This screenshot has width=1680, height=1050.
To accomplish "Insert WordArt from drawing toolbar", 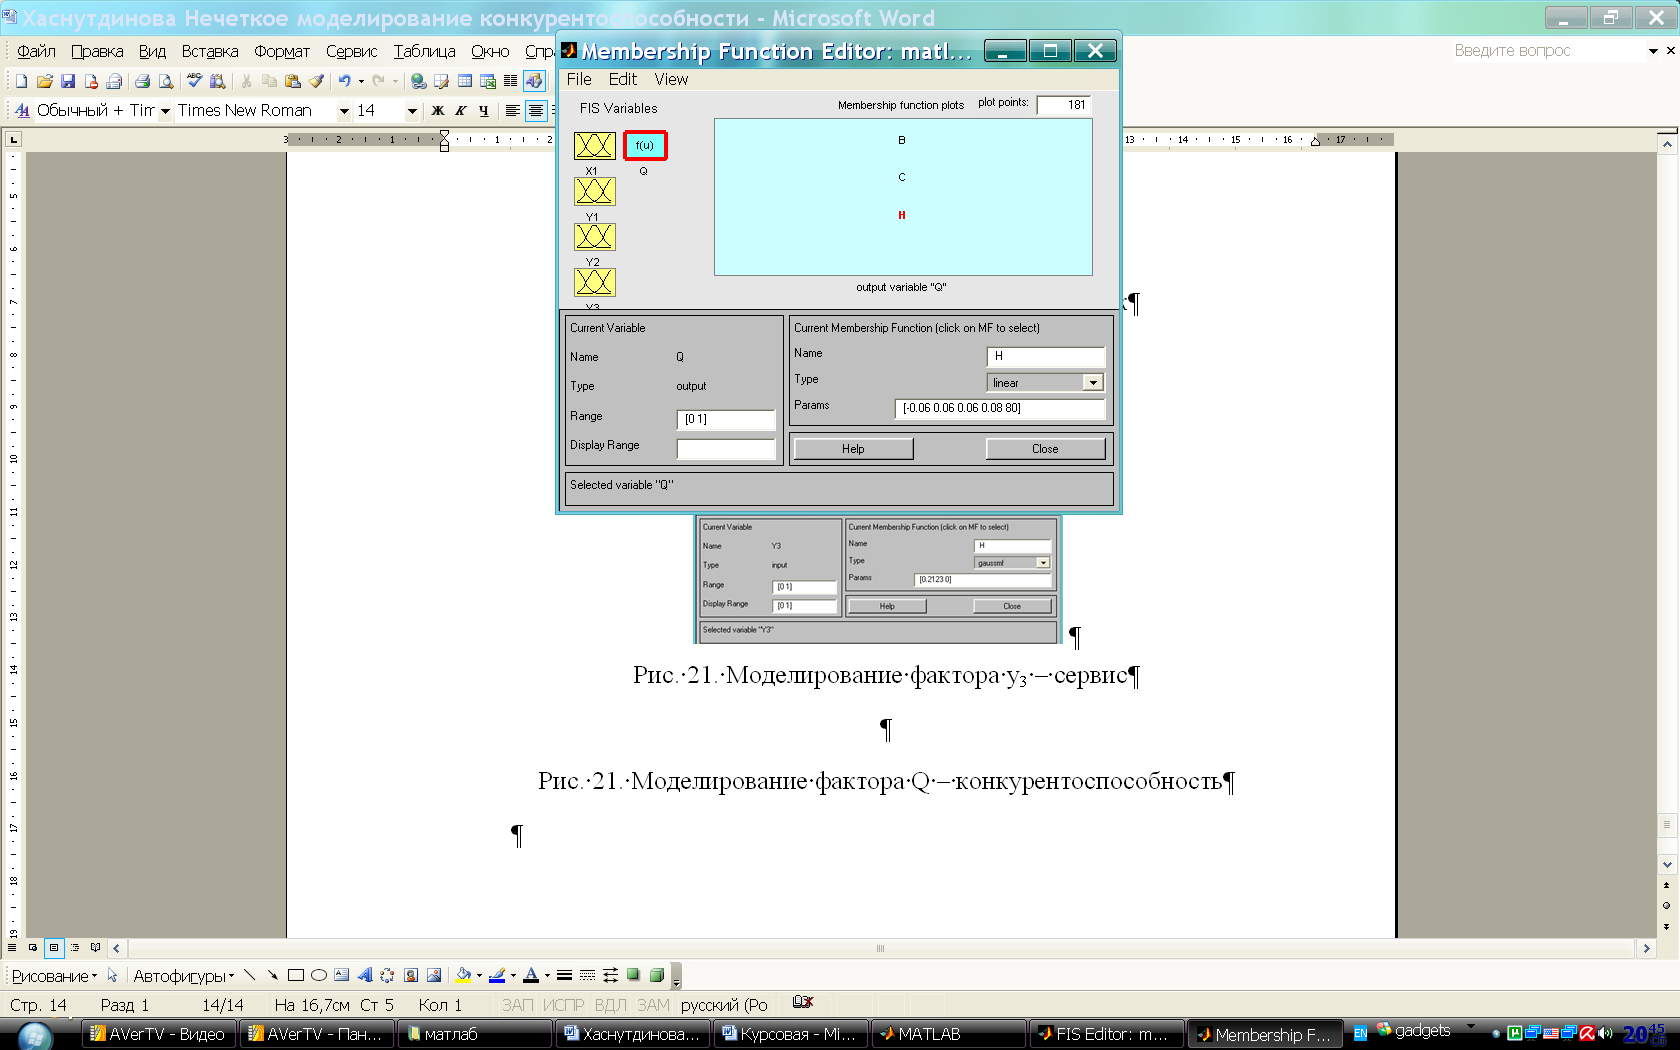I will pos(365,976).
